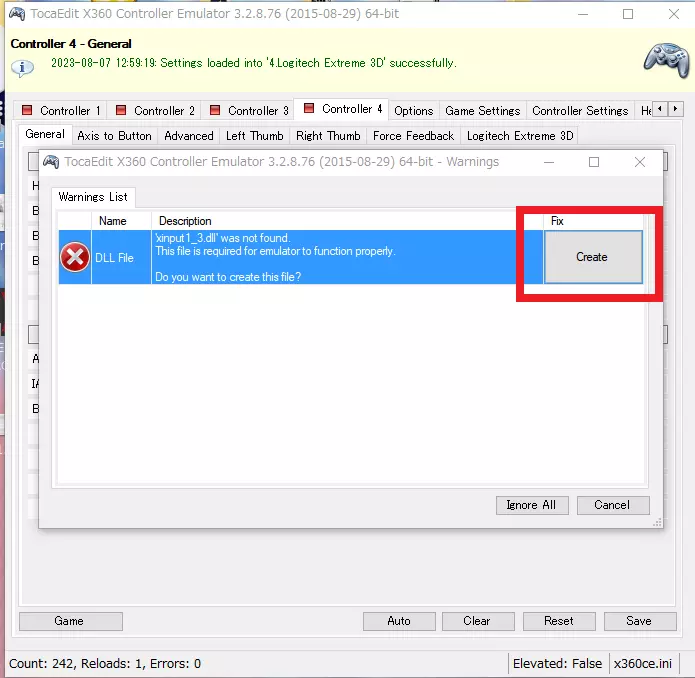Click the Create button to fix the DLL
Screen dimensions: 695x678
[593, 257]
